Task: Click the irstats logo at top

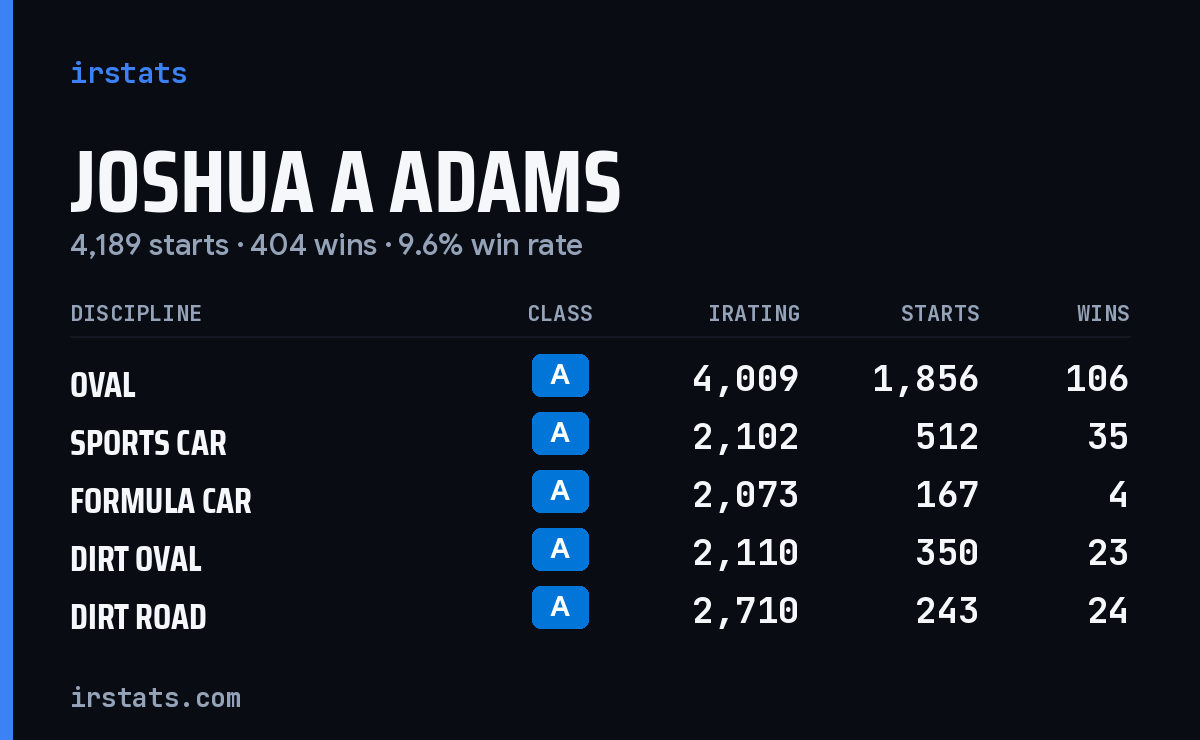Action: pyautogui.click(x=128, y=73)
